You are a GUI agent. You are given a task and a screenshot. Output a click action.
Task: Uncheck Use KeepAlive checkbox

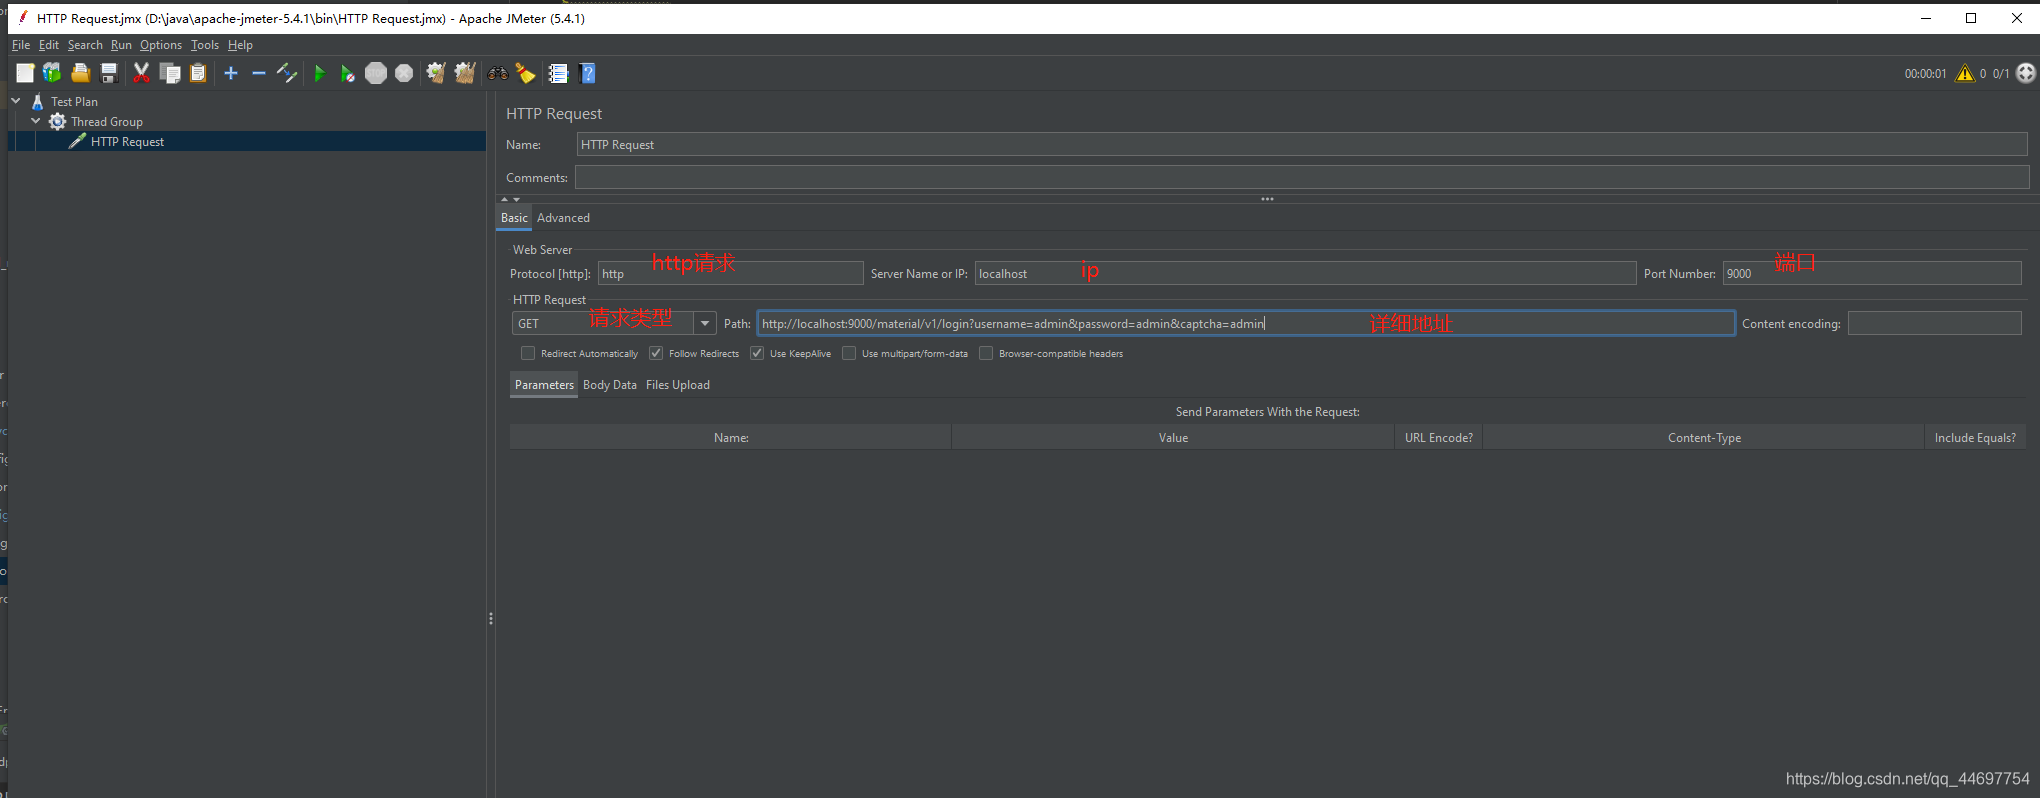tap(757, 353)
